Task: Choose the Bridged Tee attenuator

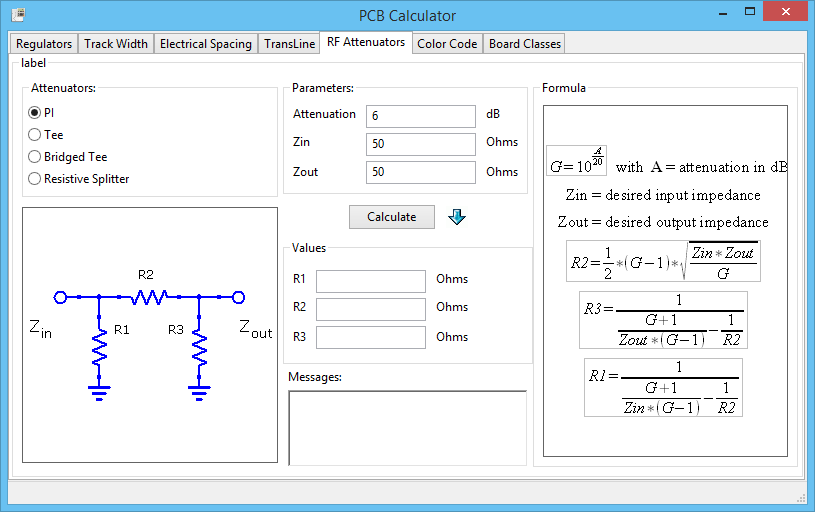Action: click(35, 157)
